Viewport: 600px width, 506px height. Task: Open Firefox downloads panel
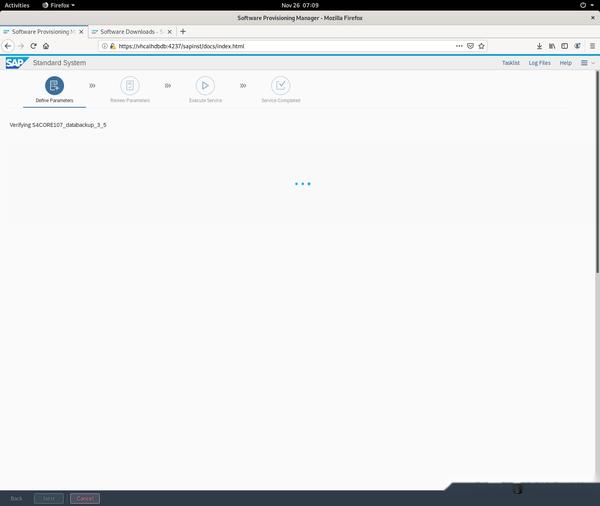click(x=539, y=46)
